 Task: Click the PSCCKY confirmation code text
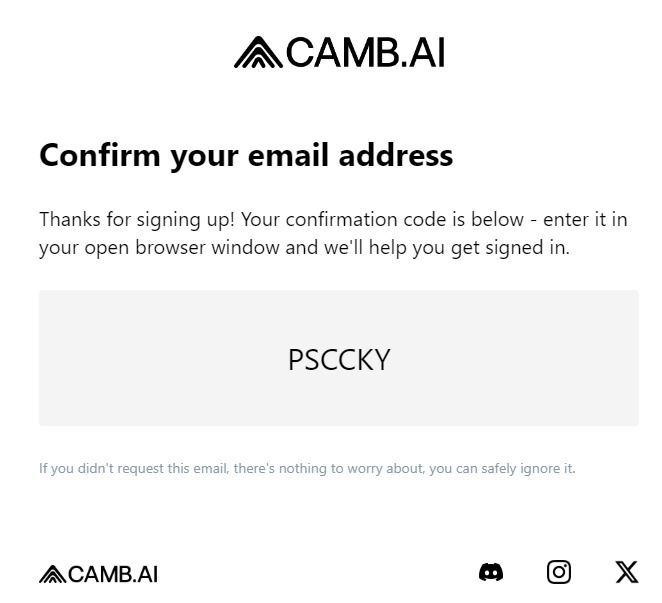(x=339, y=359)
